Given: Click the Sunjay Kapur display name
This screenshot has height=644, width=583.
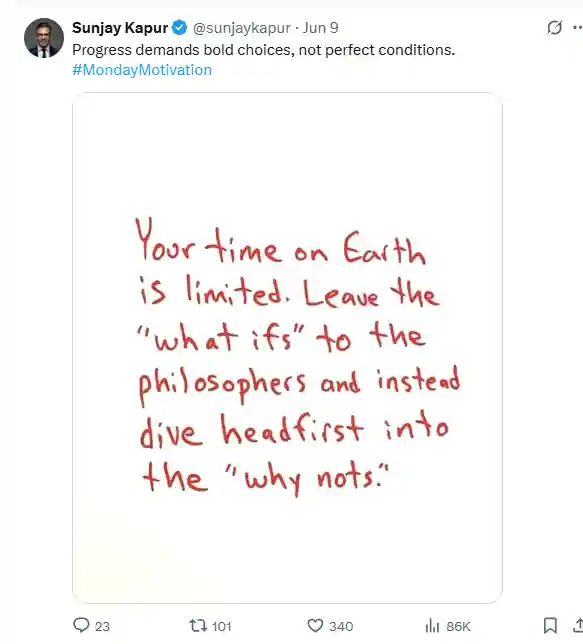Looking at the screenshot, I should (120, 28).
